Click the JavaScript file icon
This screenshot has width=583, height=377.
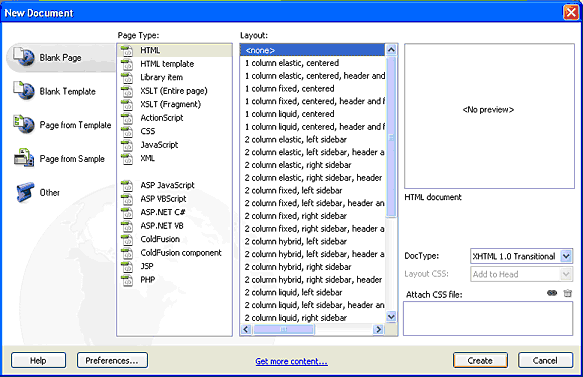127,145
